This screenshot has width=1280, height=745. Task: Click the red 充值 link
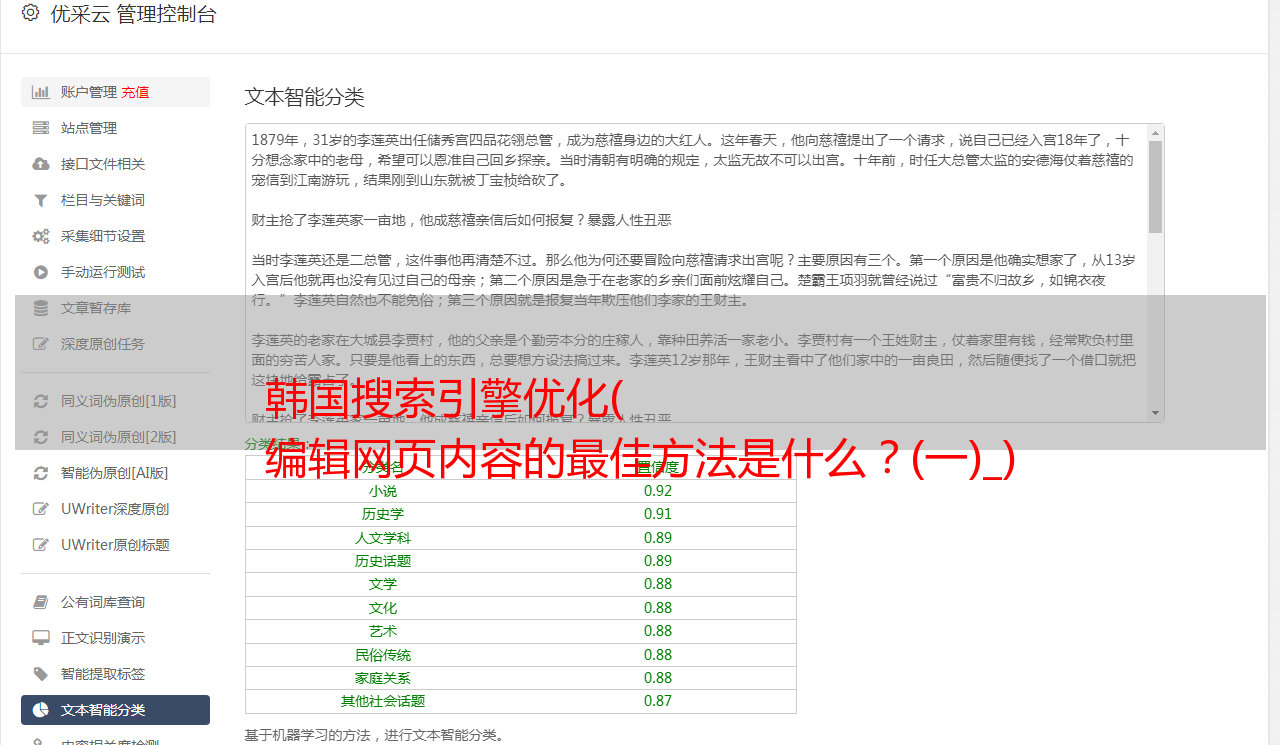click(136, 92)
